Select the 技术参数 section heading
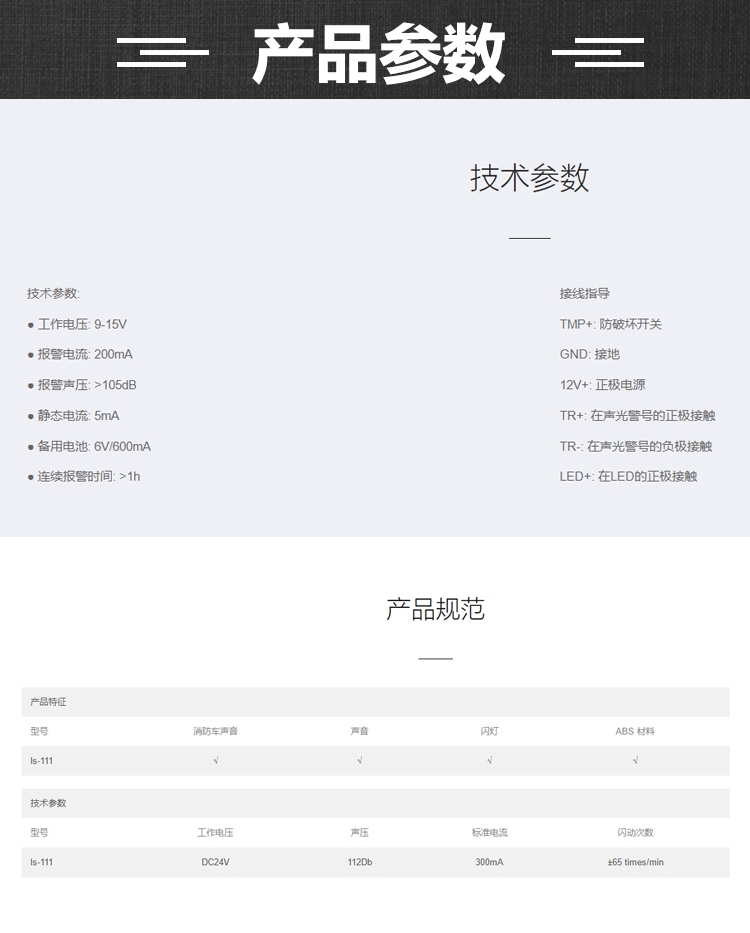 tap(530, 178)
